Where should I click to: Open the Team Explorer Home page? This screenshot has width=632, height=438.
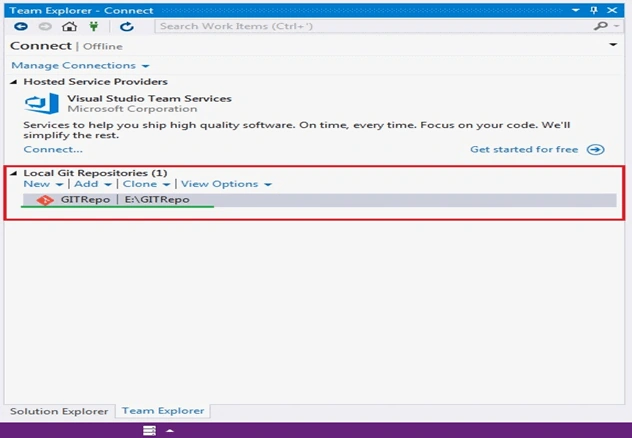69,27
